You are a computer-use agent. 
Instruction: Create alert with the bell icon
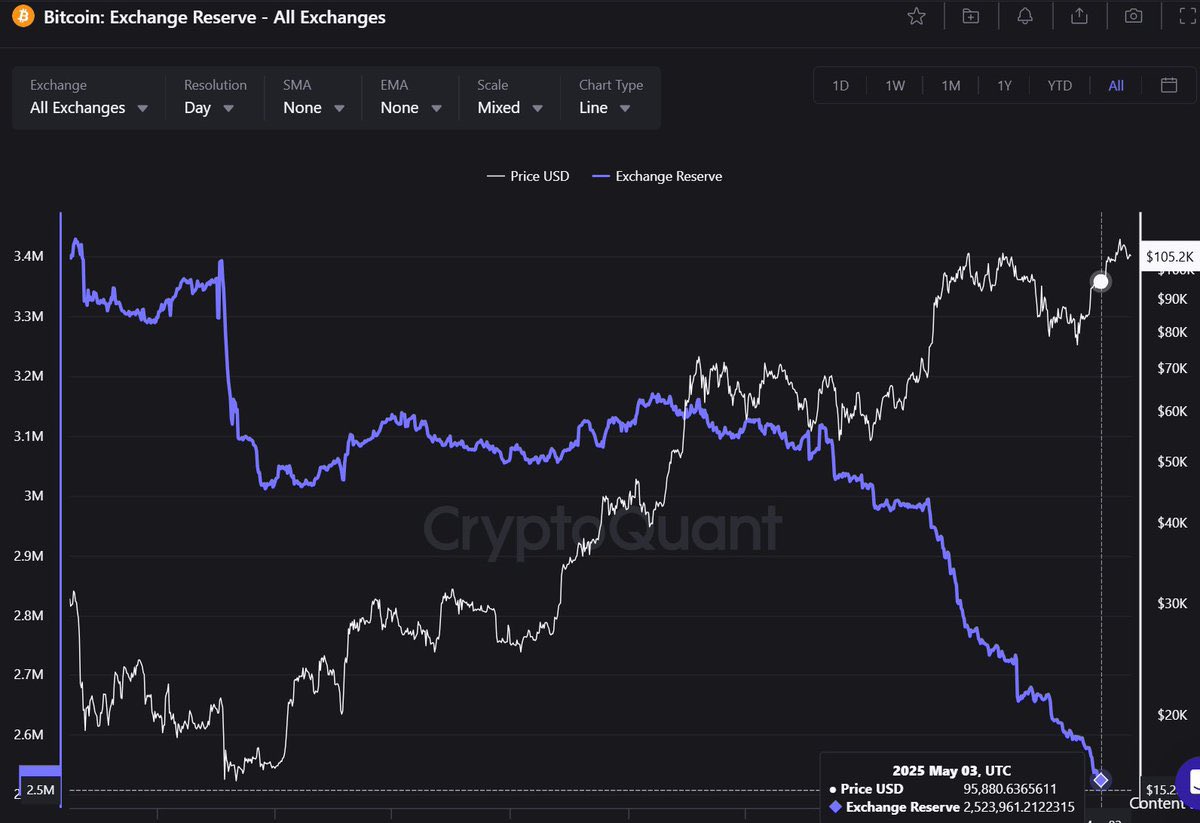point(1025,16)
